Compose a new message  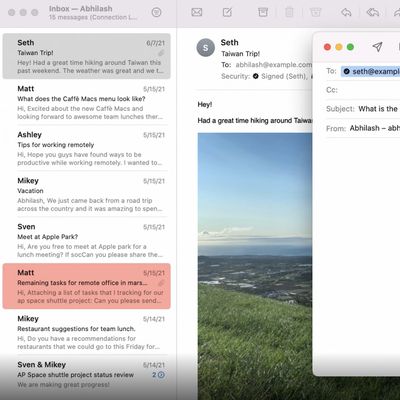[x=227, y=12]
